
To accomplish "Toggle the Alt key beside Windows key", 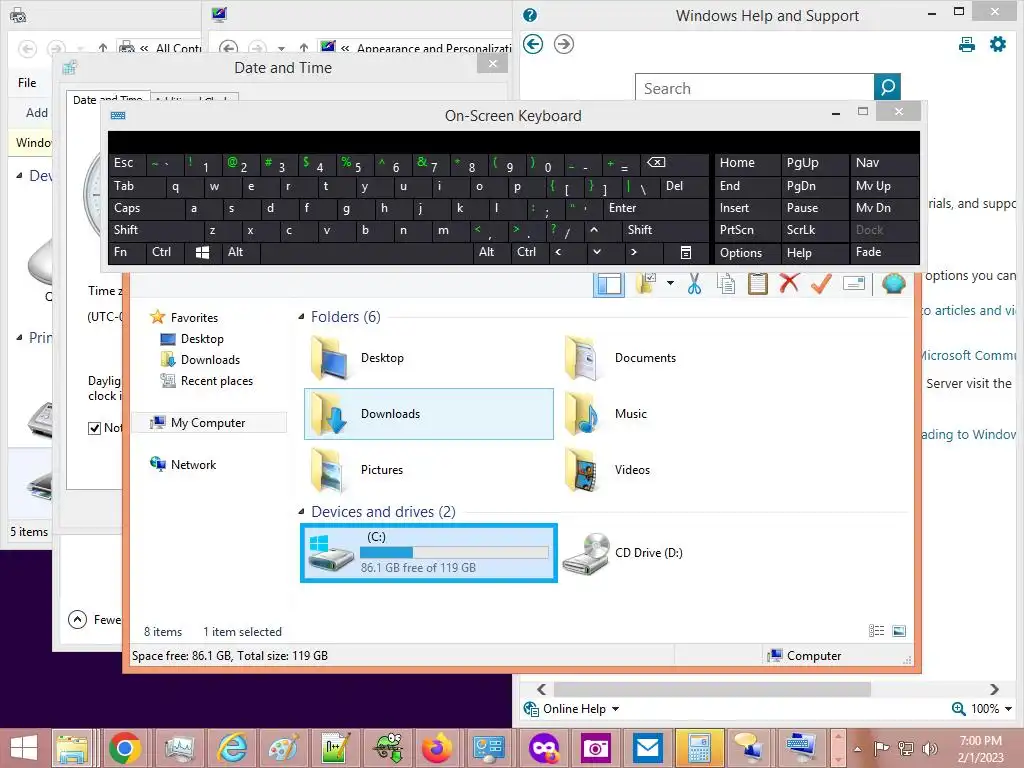I will point(241,252).
